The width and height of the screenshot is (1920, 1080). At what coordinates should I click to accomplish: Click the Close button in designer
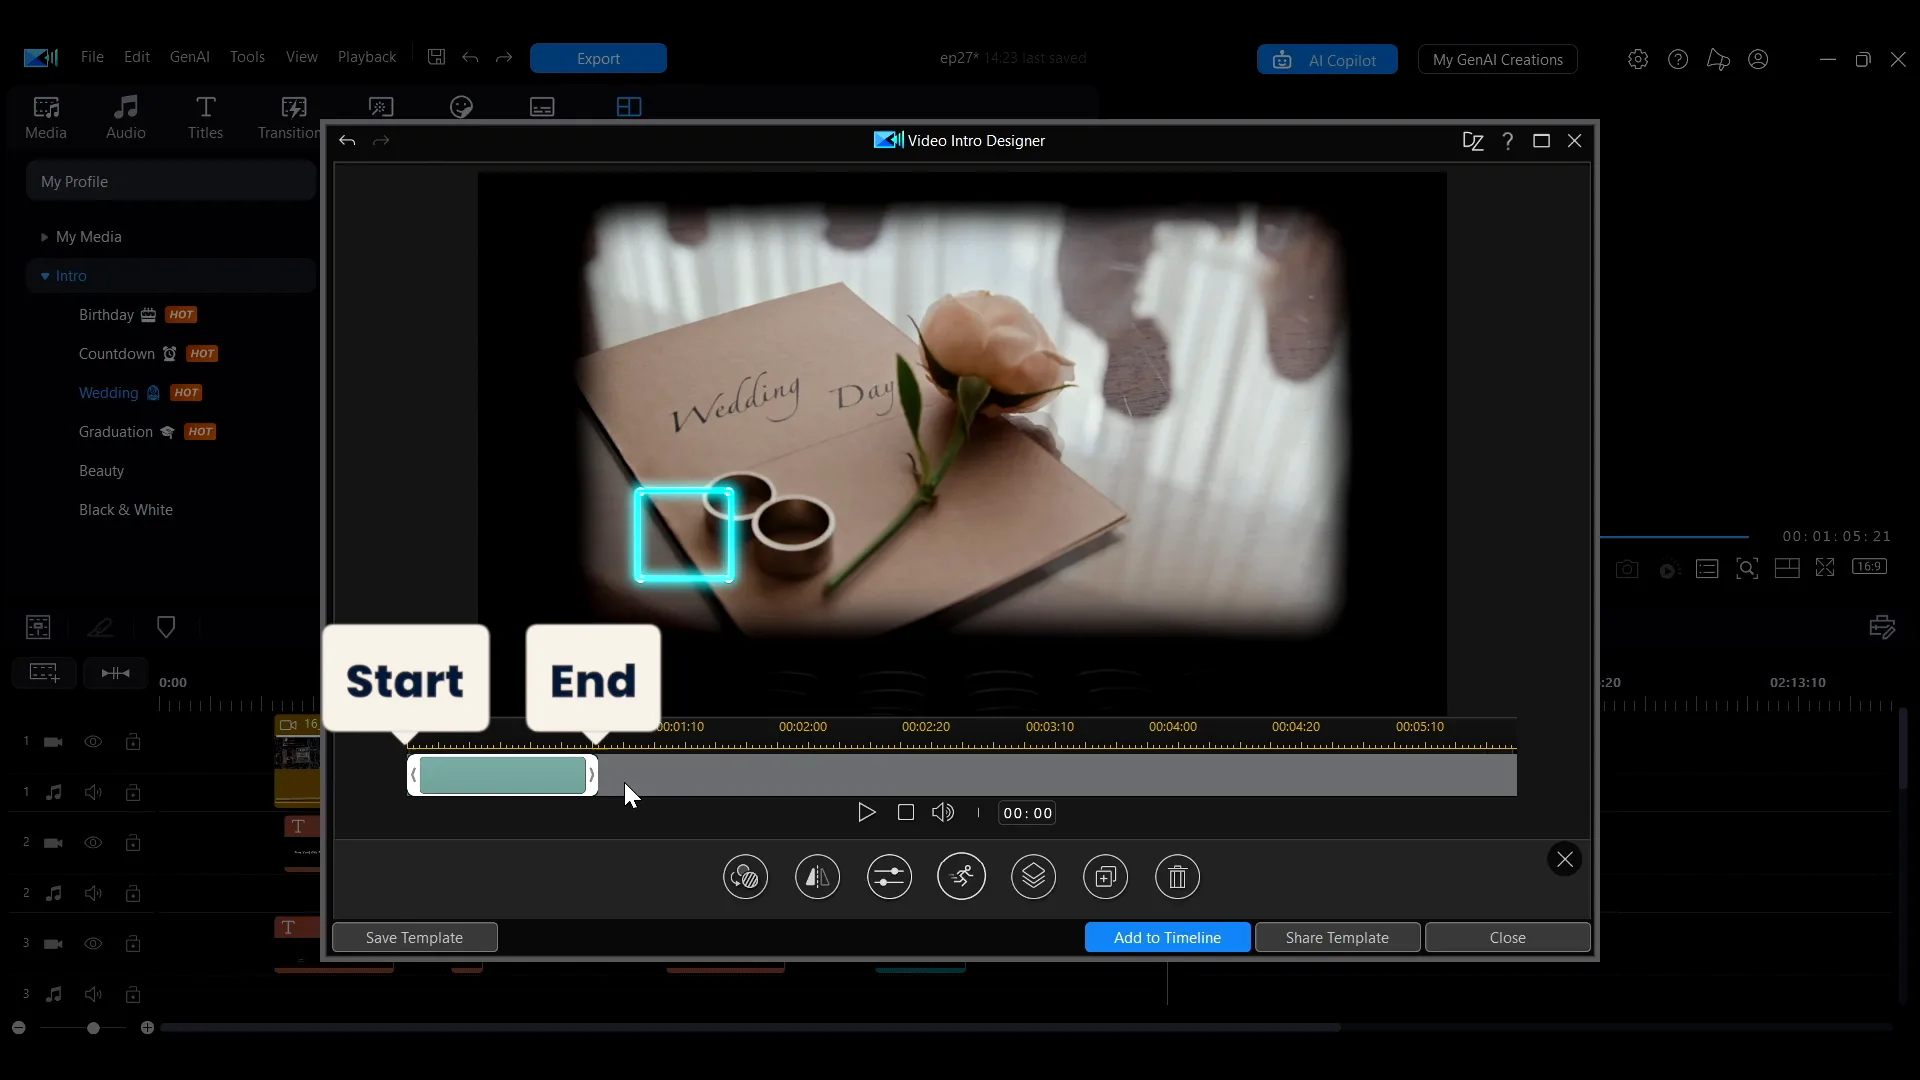pyautogui.click(x=1507, y=937)
